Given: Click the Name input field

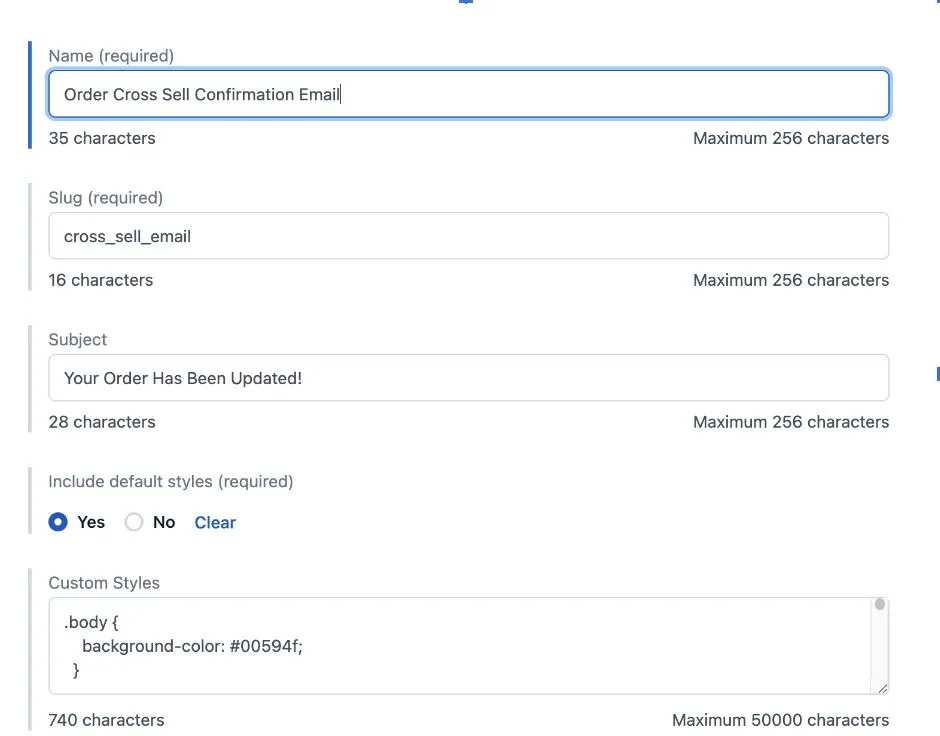Looking at the screenshot, I should 468,94.
